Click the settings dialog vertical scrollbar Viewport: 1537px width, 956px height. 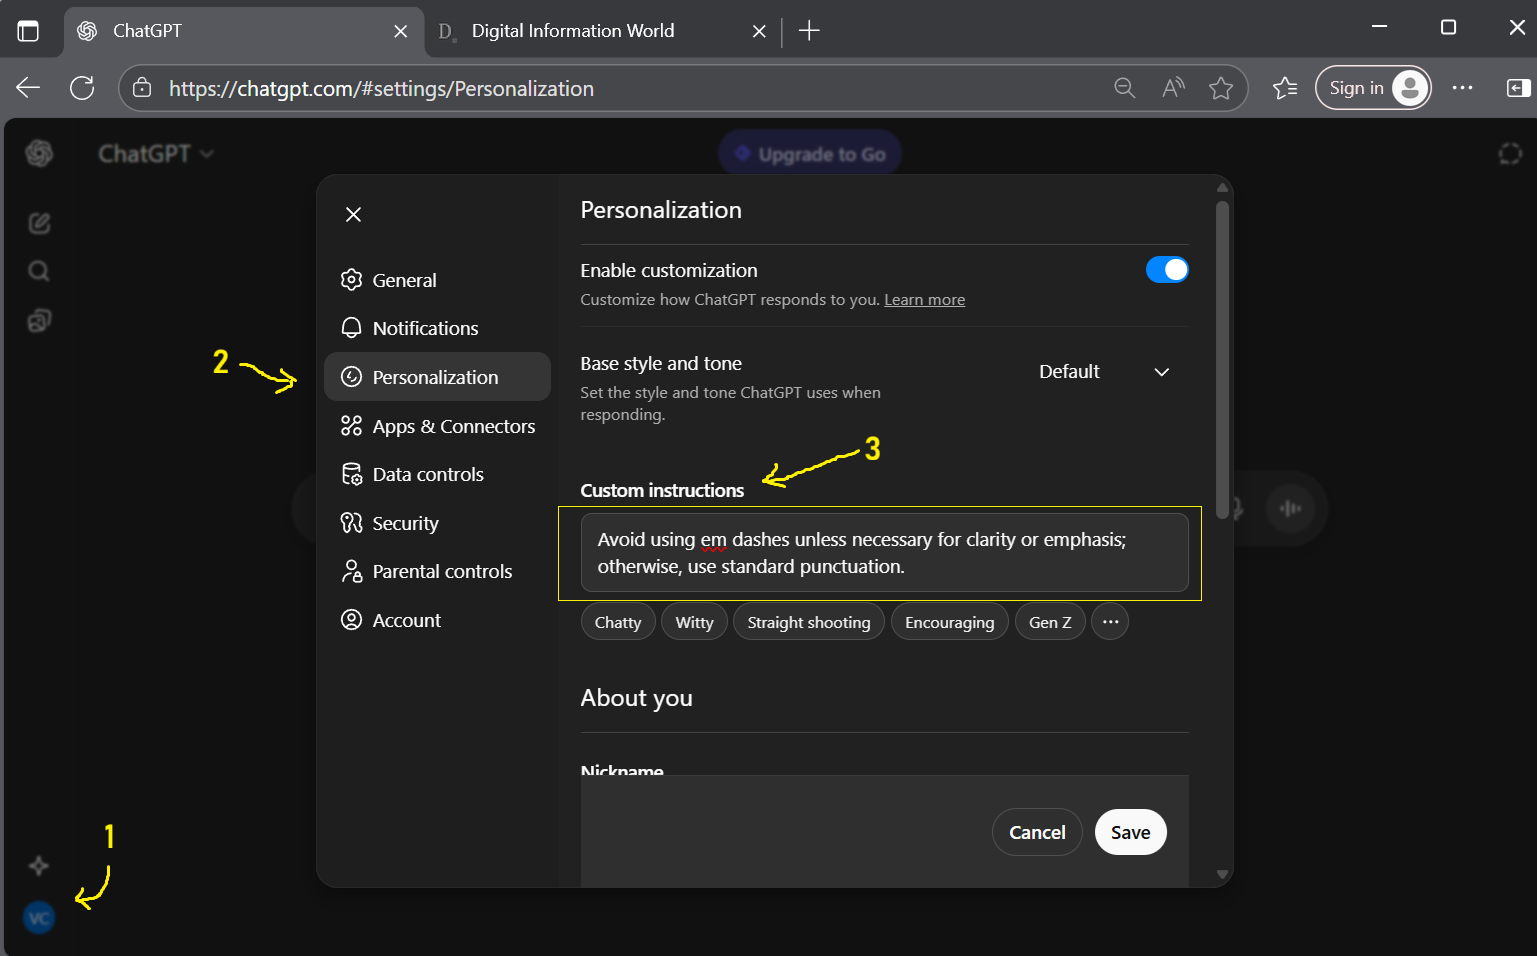pos(1221,360)
